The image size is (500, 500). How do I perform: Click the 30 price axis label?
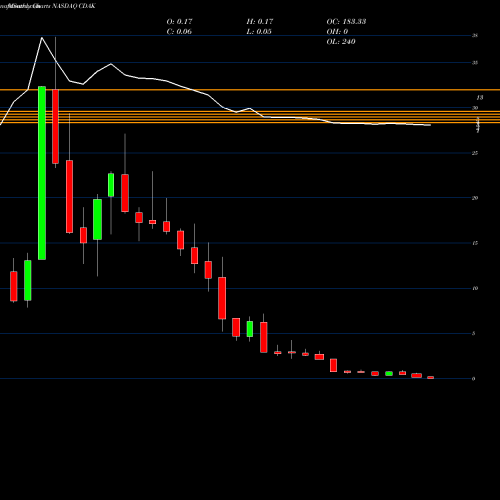point(475,108)
